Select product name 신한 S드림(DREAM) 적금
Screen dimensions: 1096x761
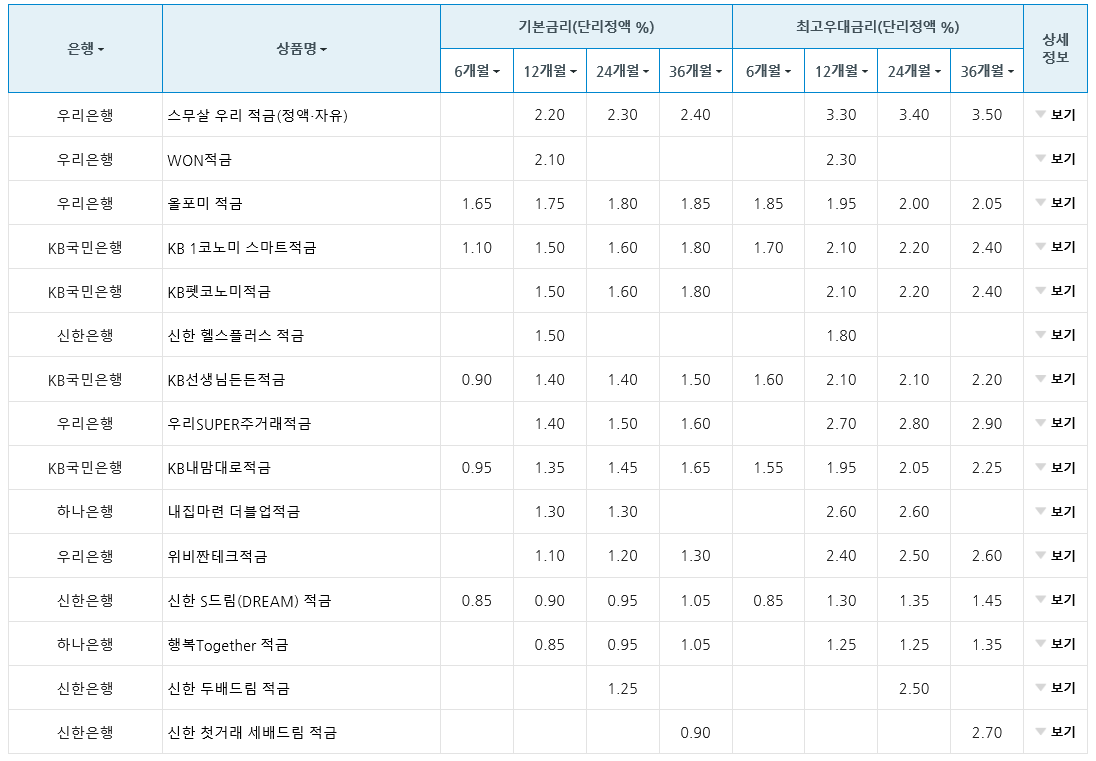click(x=250, y=600)
